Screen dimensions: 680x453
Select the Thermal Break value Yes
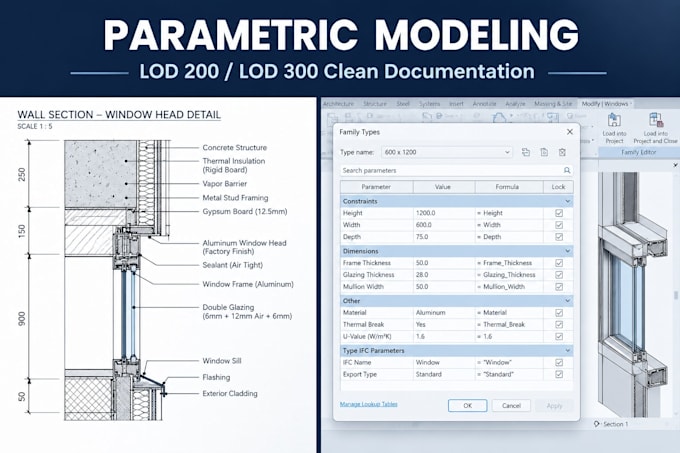[x=444, y=324]
